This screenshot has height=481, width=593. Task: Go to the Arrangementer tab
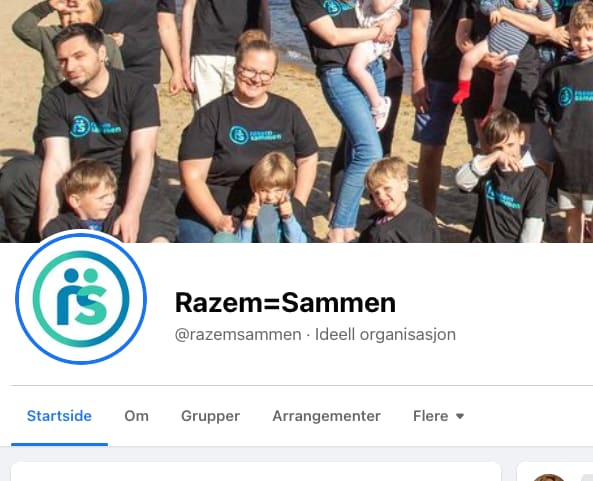[326, 416]
